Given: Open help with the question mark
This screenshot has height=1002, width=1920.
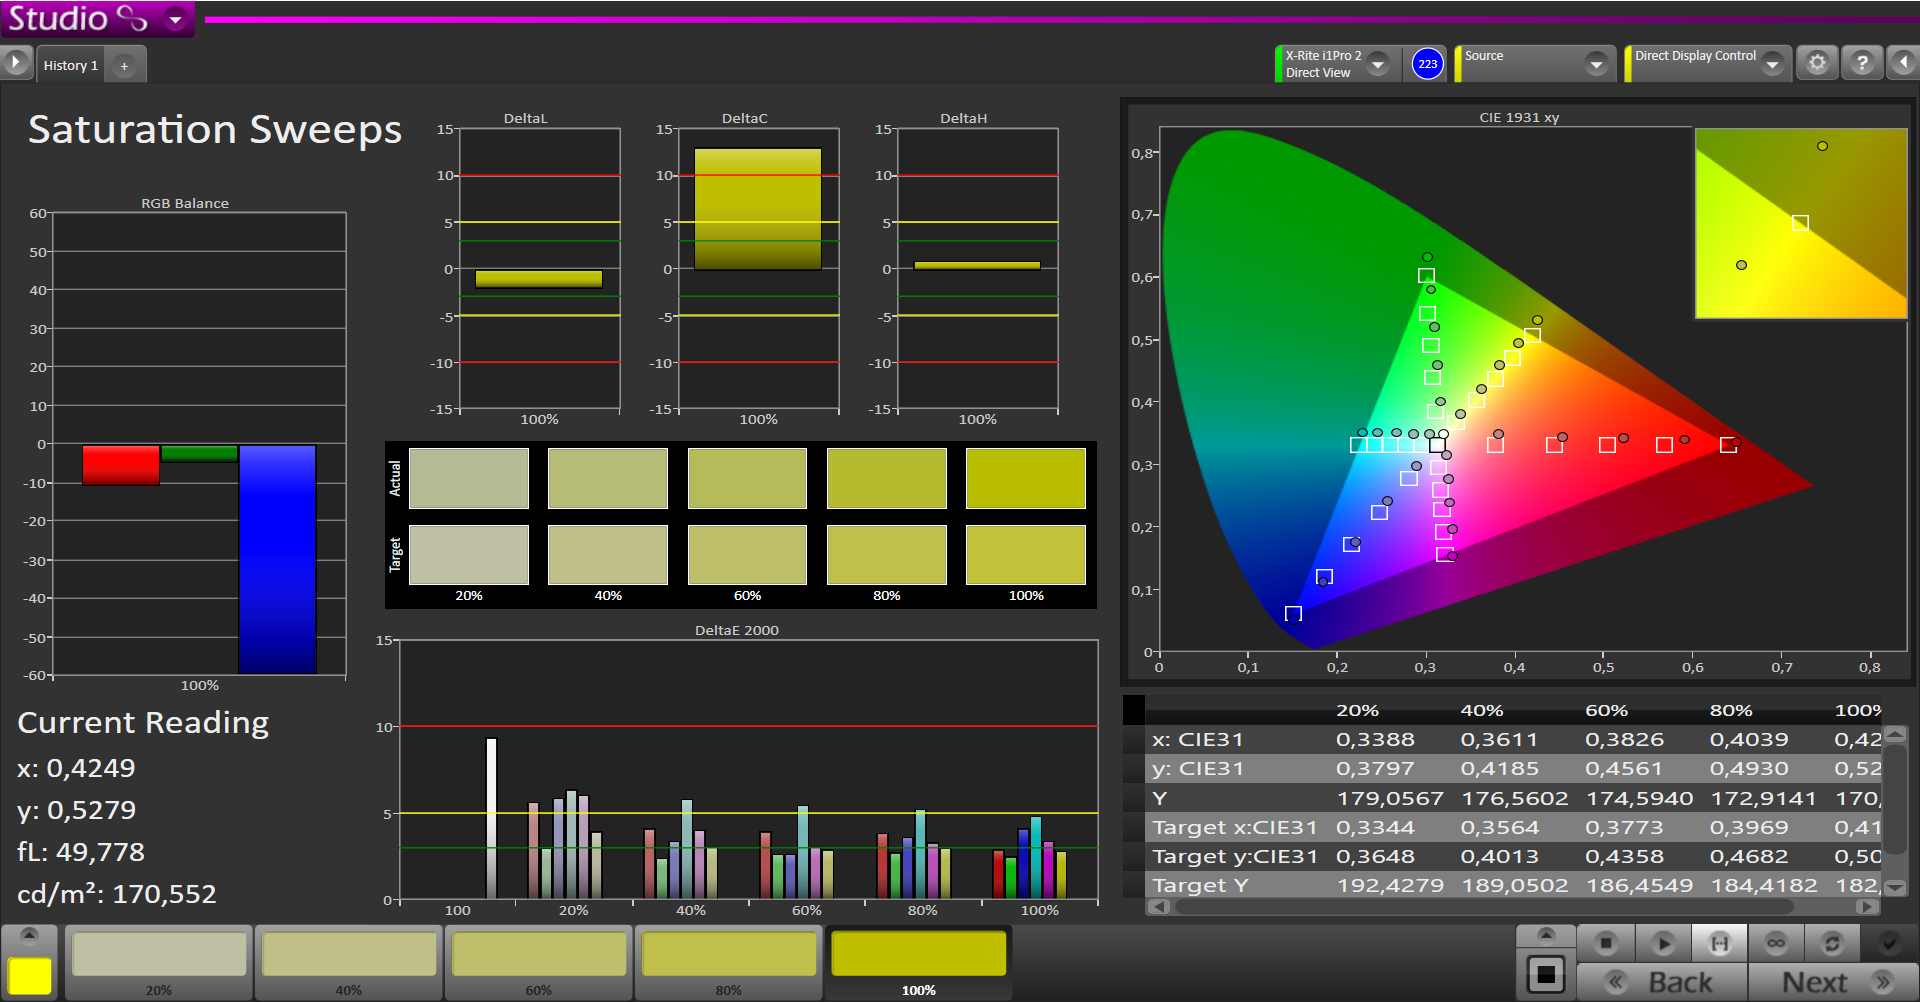Looking at the screenshot, I should [x=1862, y=64].
